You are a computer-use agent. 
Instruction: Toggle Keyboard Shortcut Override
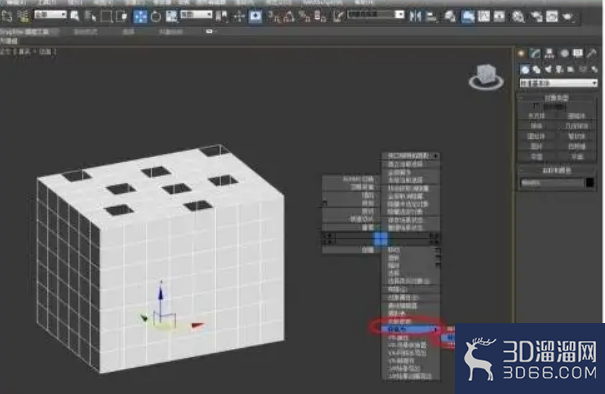coord(255,16)
